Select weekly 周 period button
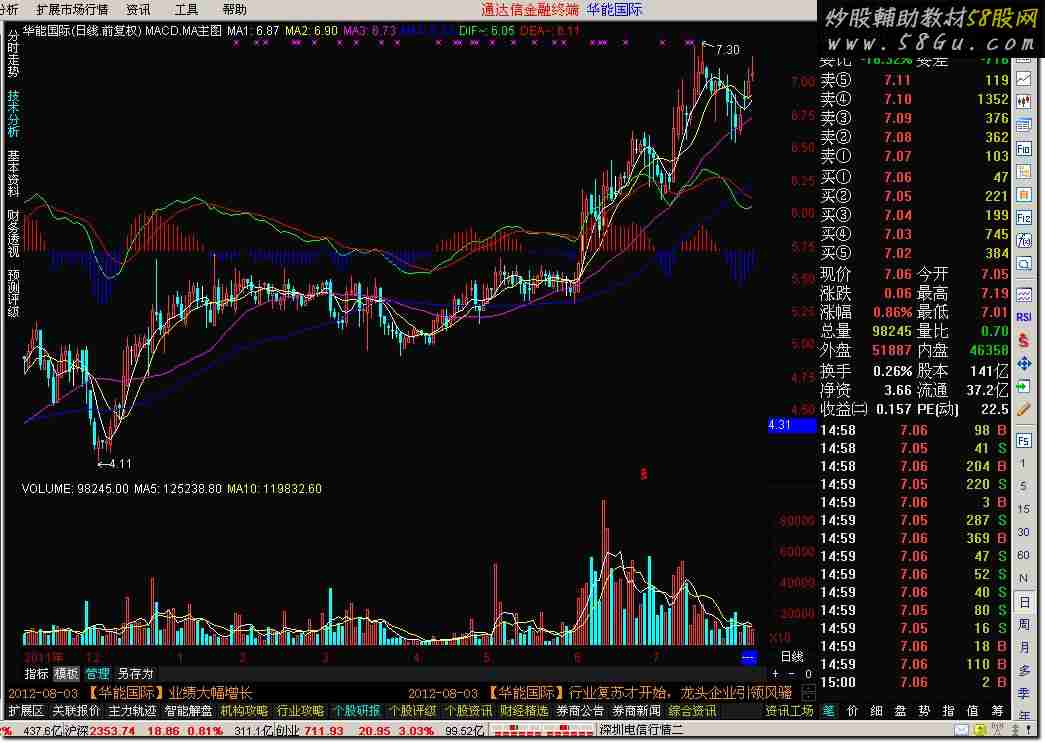This screenshot has height=743, width=1045. pos(1023,624)
